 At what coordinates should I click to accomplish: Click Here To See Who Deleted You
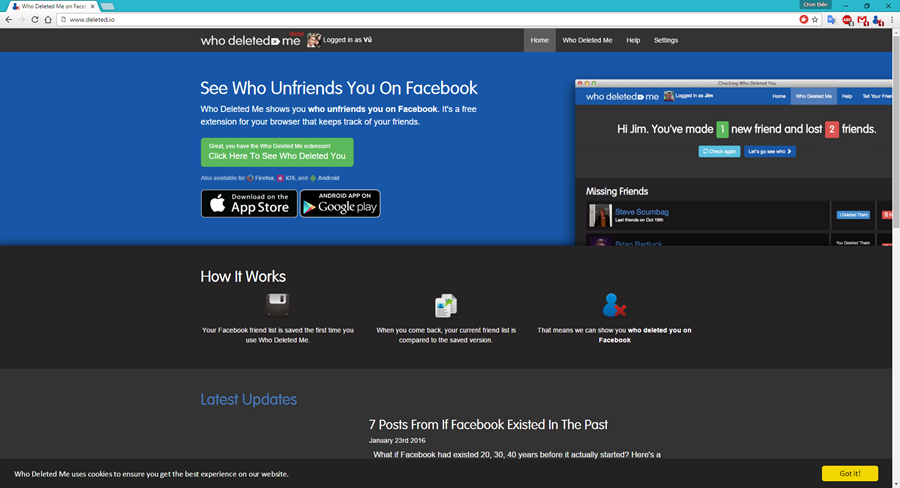pyautogui.click(x=277, y=152)
